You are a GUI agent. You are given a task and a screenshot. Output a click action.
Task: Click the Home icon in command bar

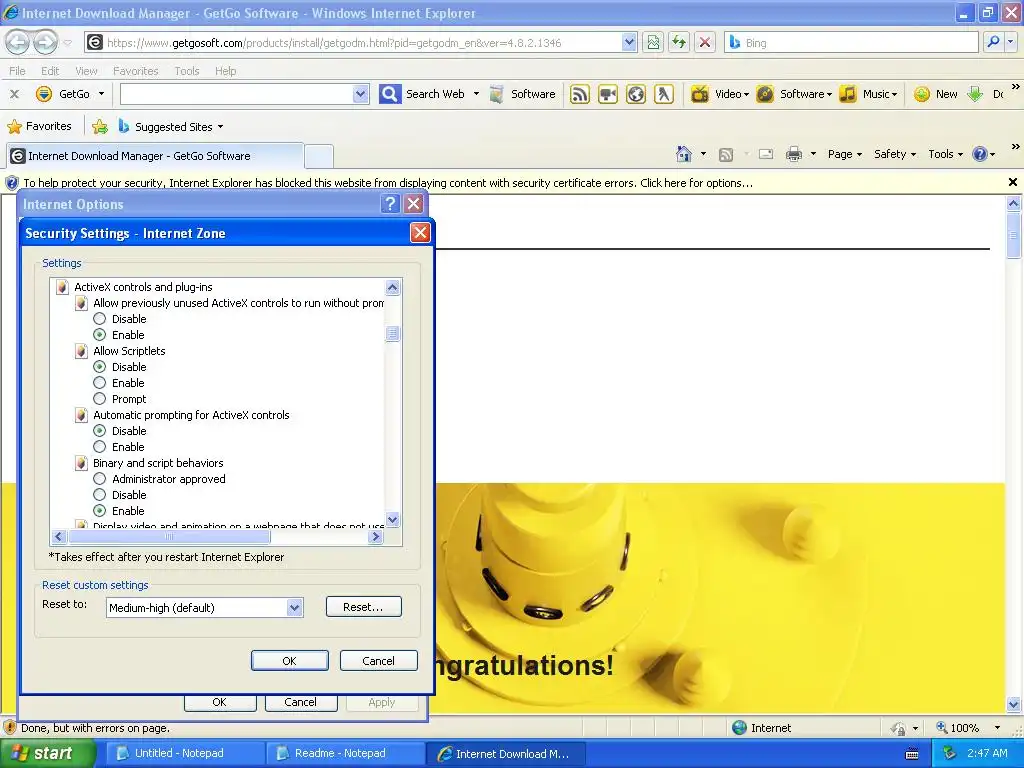684,154
